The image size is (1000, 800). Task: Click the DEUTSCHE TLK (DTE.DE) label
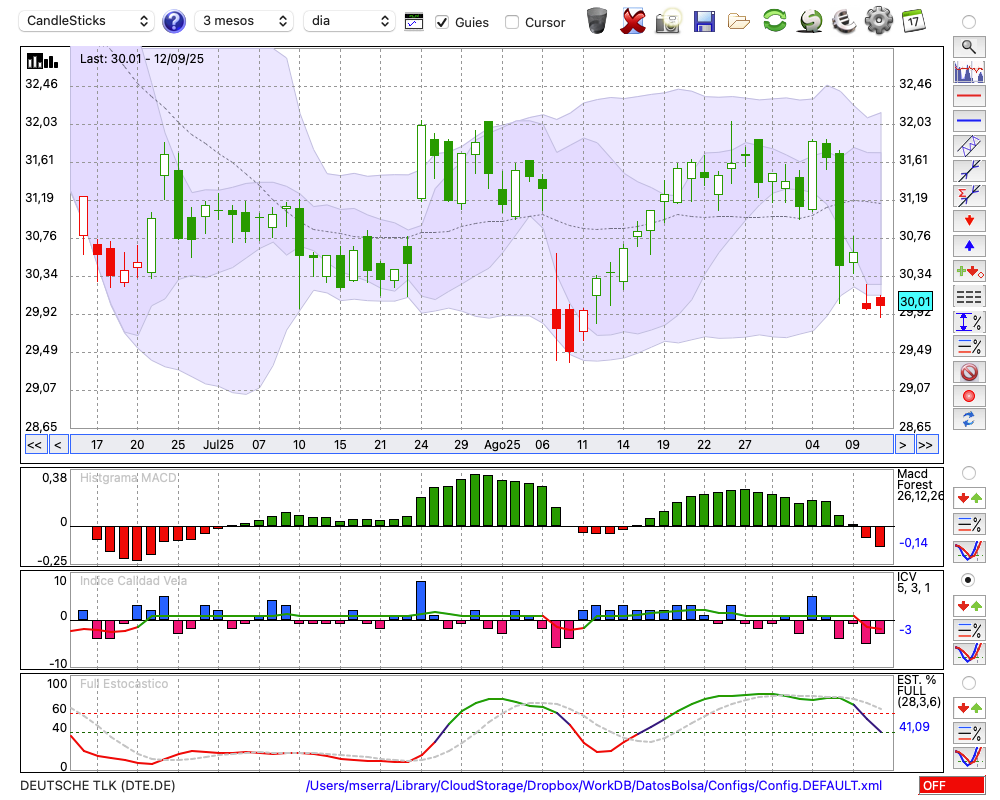[x=98, y=785]
